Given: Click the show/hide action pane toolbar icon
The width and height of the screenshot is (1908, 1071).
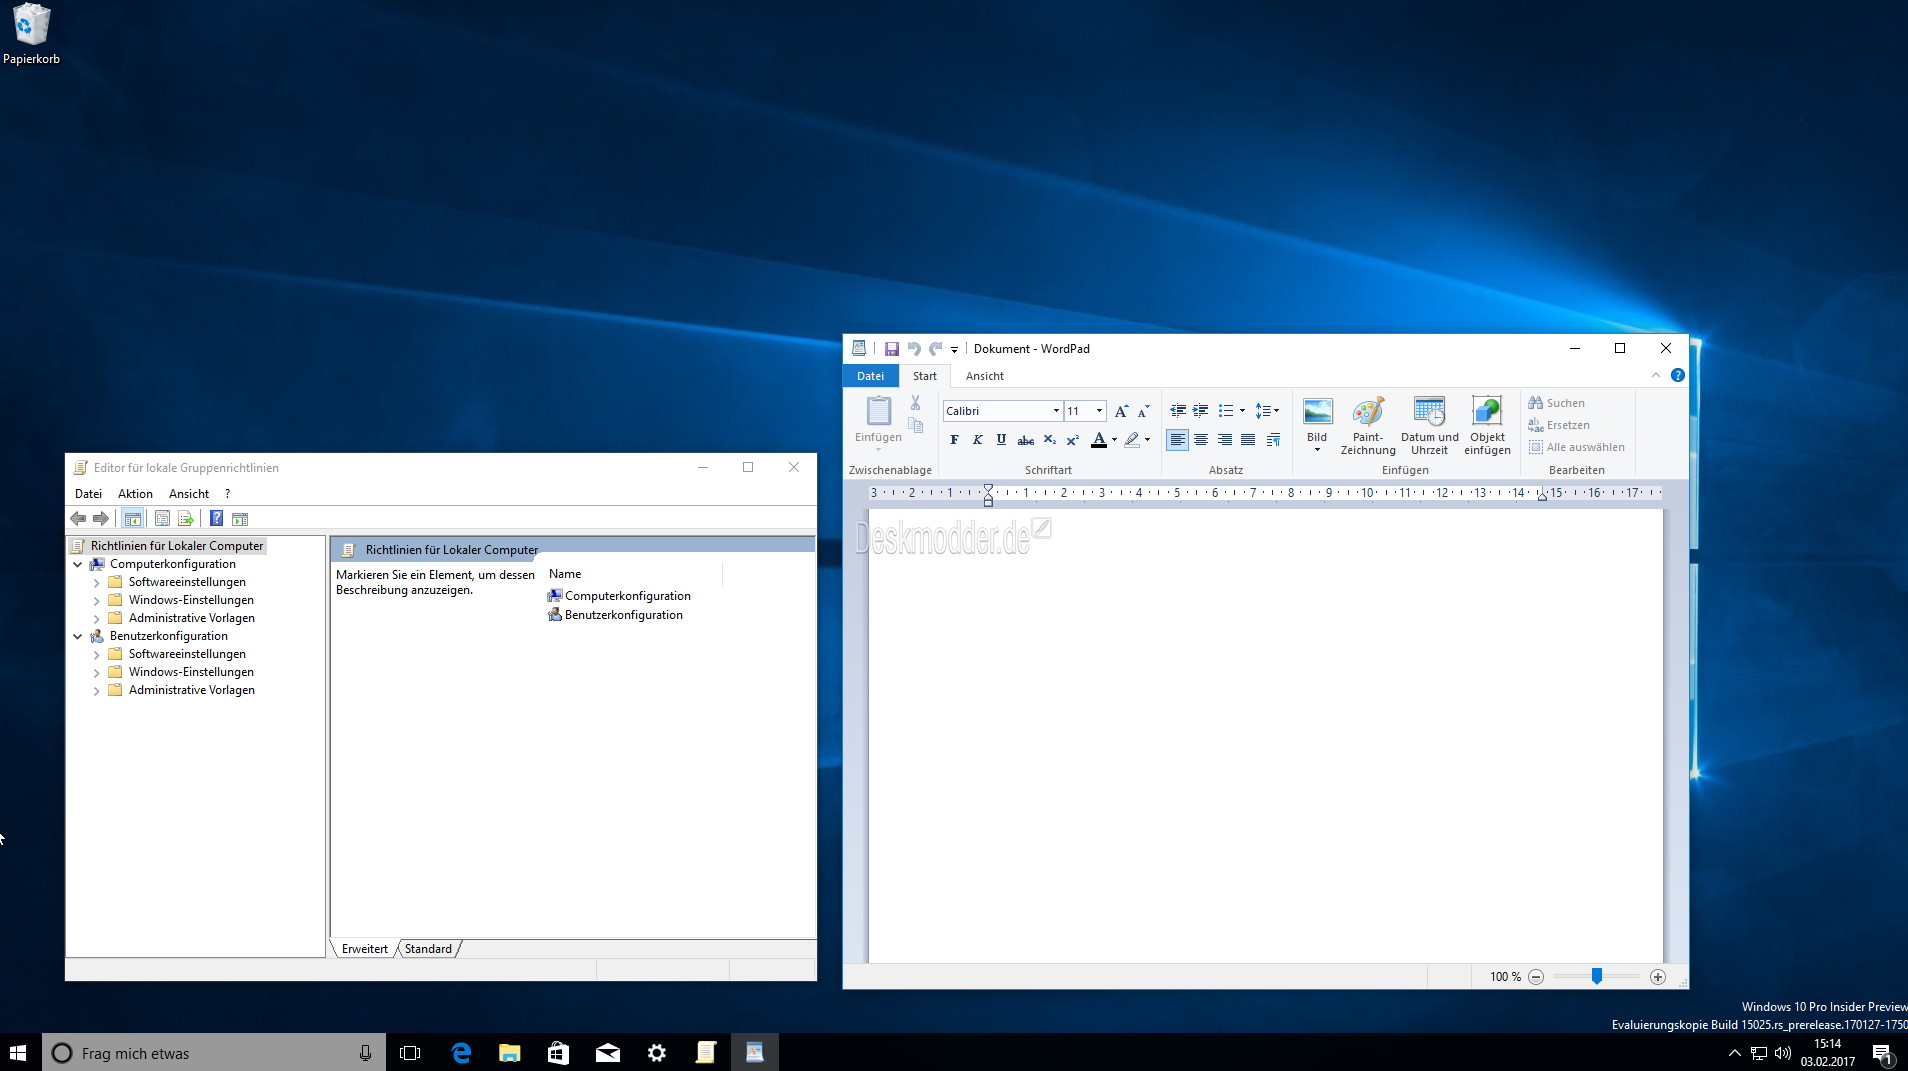Looking at the screenshot, I should (x=240, y=518).
